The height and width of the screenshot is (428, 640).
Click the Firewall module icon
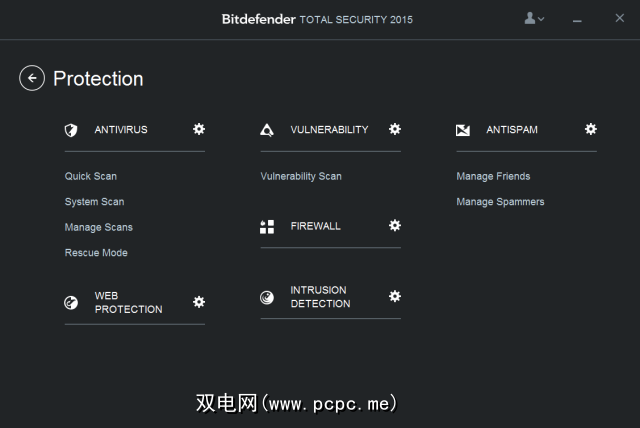pyautogui.click(x=267, y=227)
